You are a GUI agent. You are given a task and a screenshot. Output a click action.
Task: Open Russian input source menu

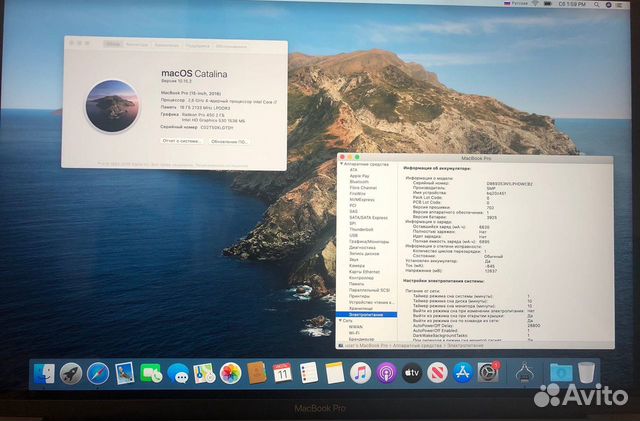tap(516, 3)
